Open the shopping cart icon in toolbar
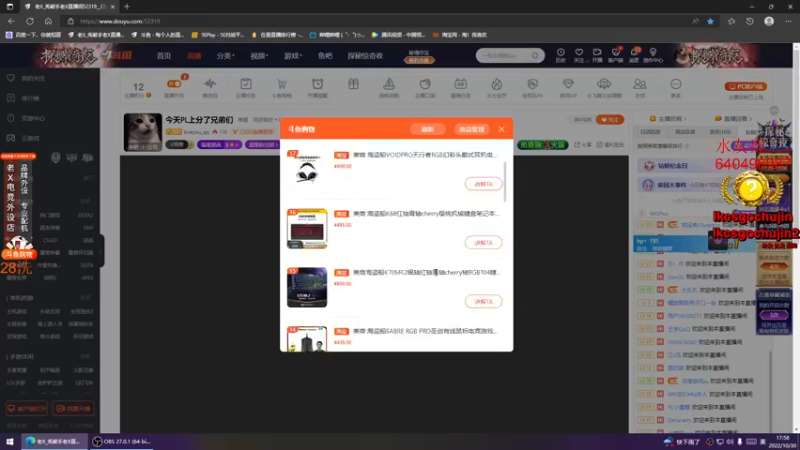This screenshot has width=800, height=450. click(281, 84)
